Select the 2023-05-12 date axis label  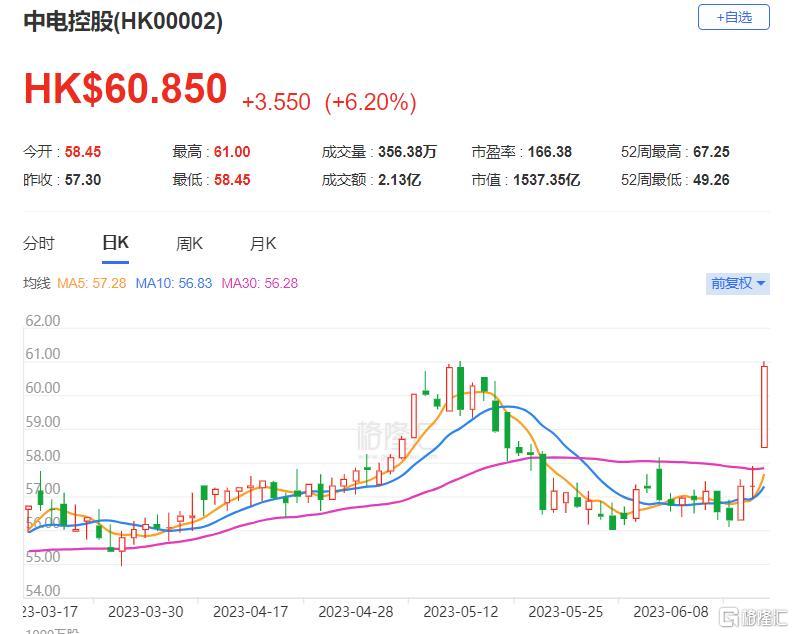coord(460,611)
